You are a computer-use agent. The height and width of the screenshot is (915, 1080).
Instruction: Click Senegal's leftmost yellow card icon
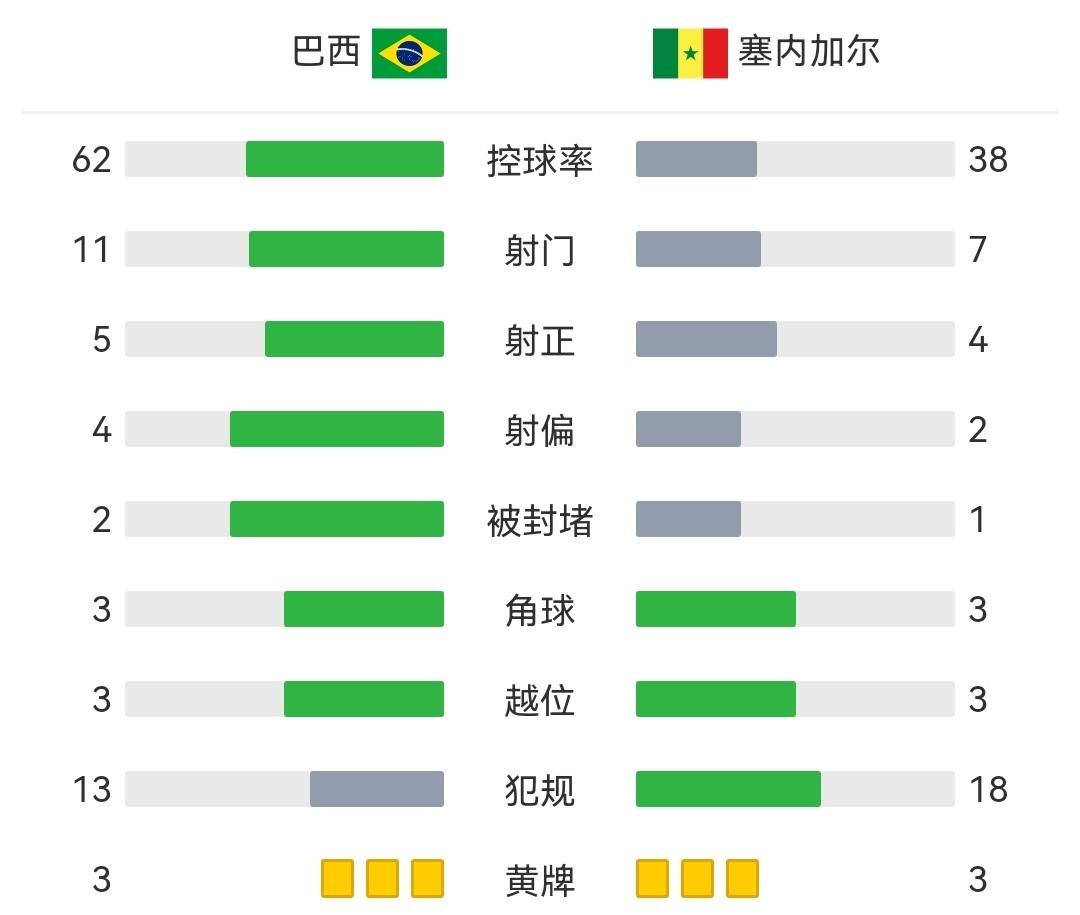(652, 878)
